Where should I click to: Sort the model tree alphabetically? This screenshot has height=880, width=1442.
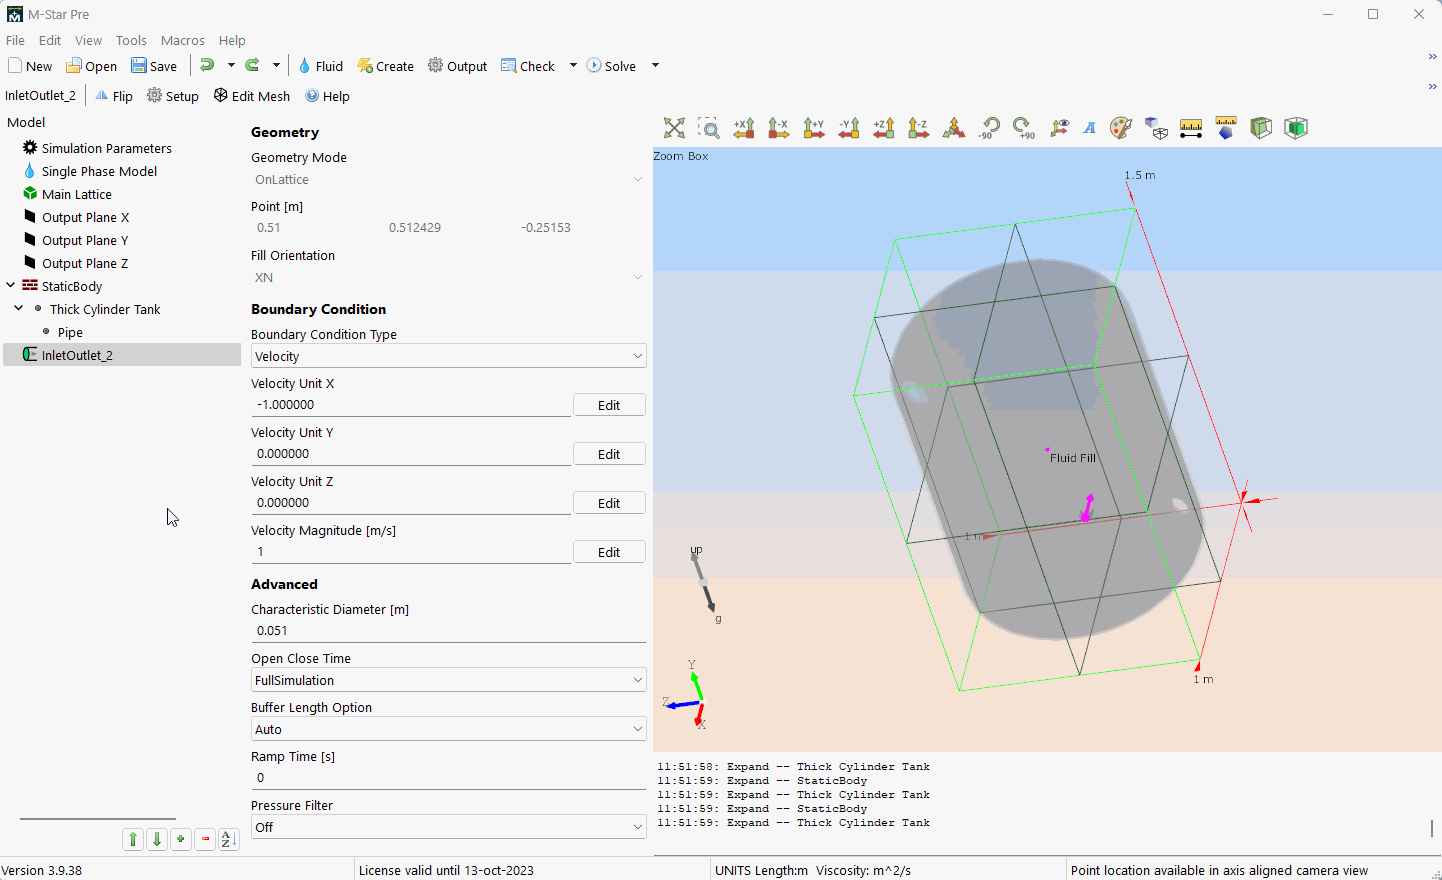click(x=229, y=839)
